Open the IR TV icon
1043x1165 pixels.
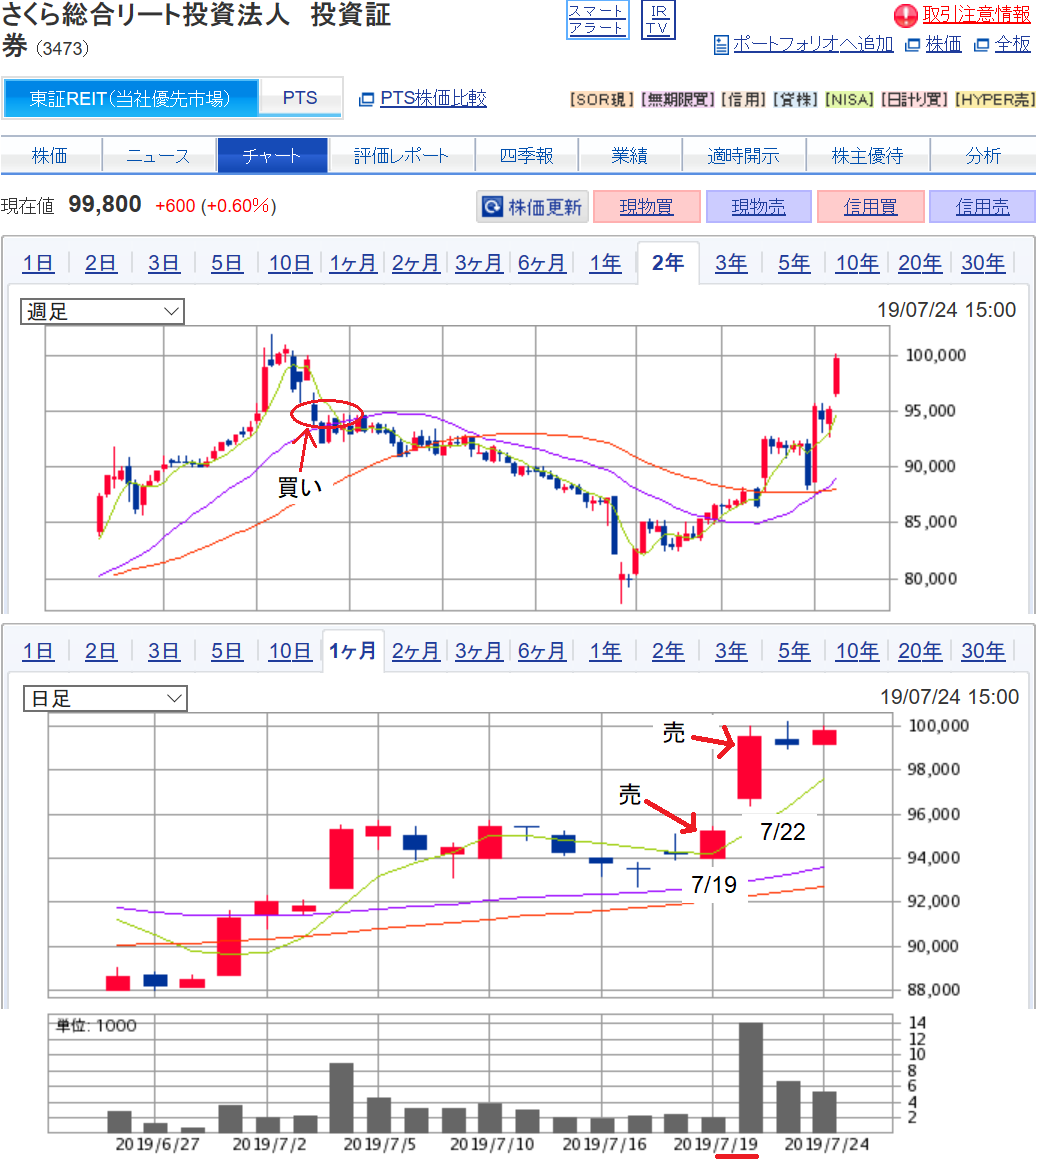click(658, 20)
